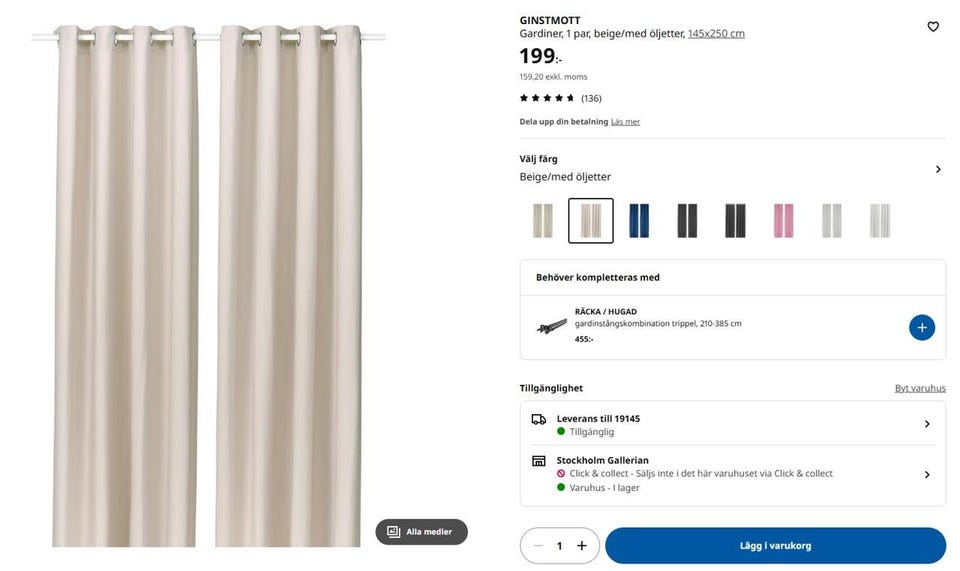This screenshot has width=960, height=571.
Task: Select the dark blue curtain color
Action: tap(639, 221)
